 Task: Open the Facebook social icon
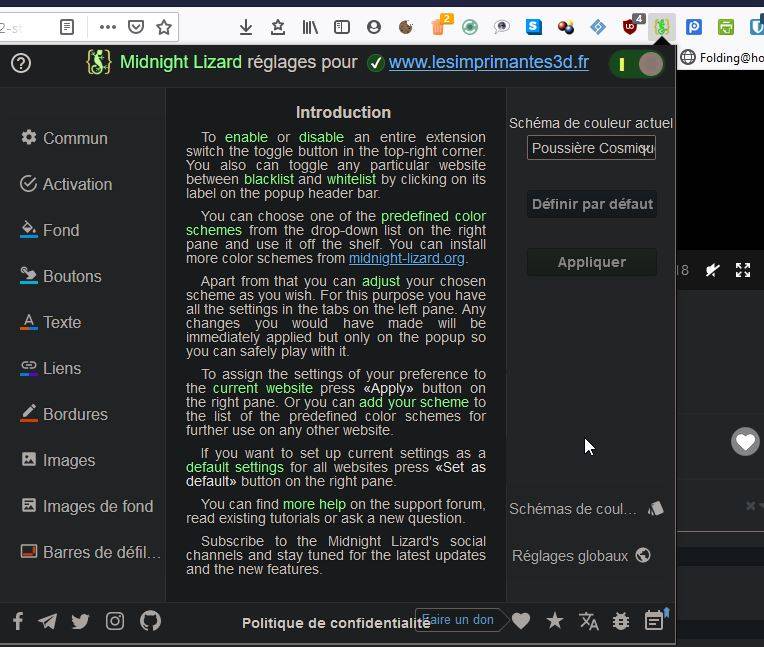pos(18,621)
